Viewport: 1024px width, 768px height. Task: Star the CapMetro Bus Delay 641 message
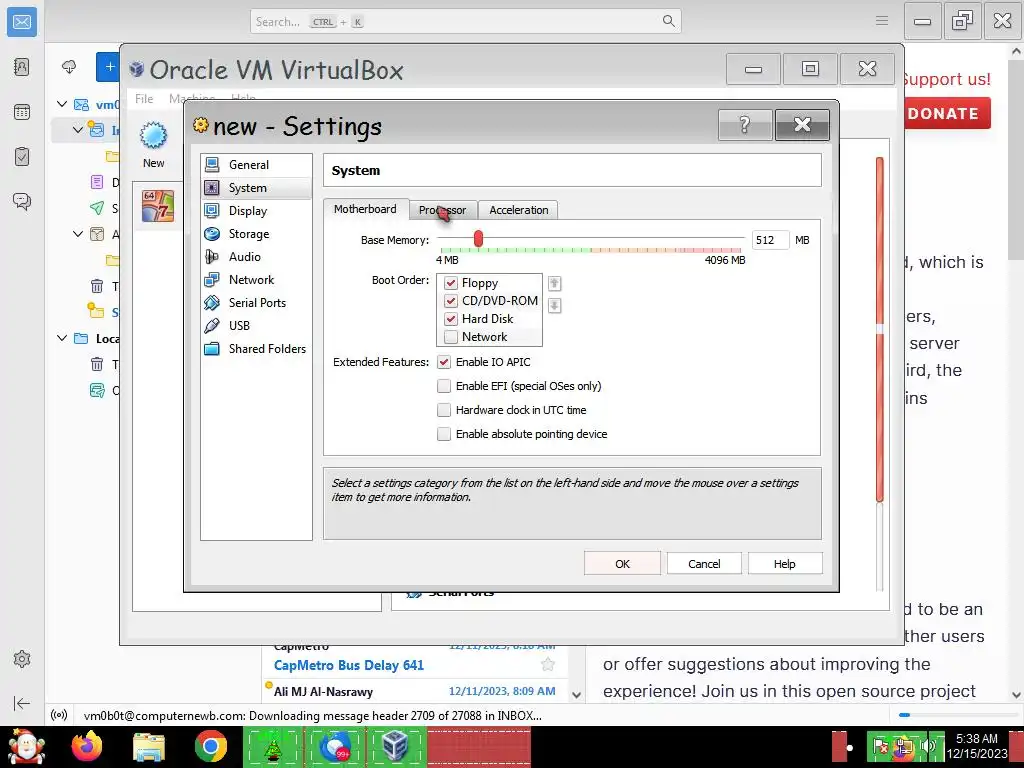coord(547,665)
